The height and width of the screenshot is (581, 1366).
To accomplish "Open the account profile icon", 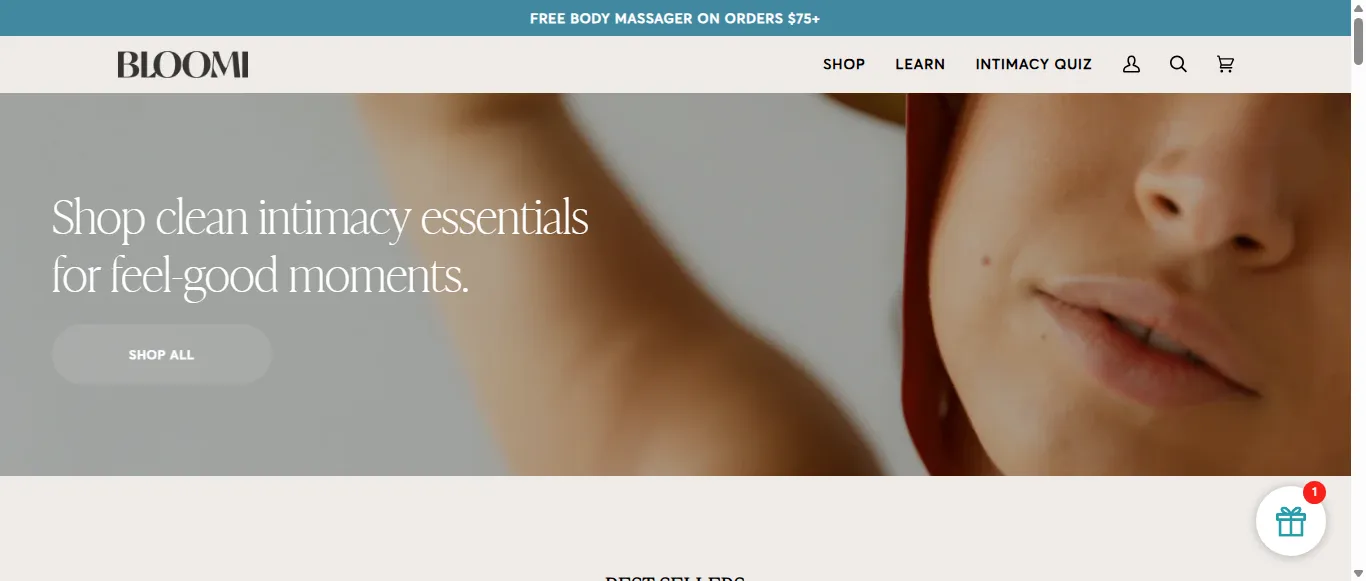I will (x=1131, y=64).
